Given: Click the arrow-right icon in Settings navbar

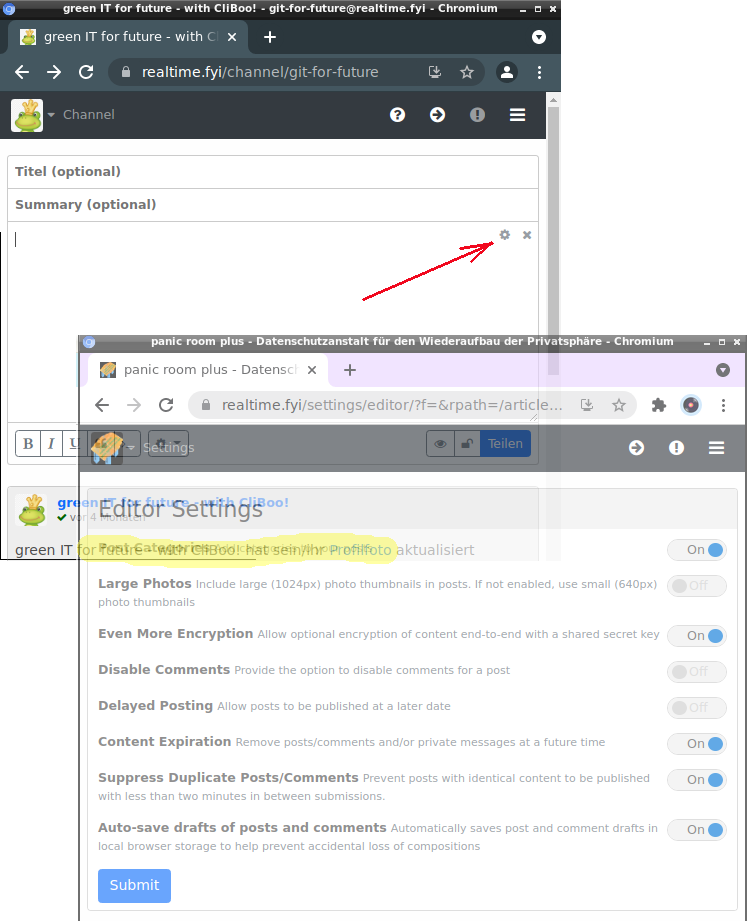Looking at the screenshot, I should pyautogui.click(x=636, y=448).
